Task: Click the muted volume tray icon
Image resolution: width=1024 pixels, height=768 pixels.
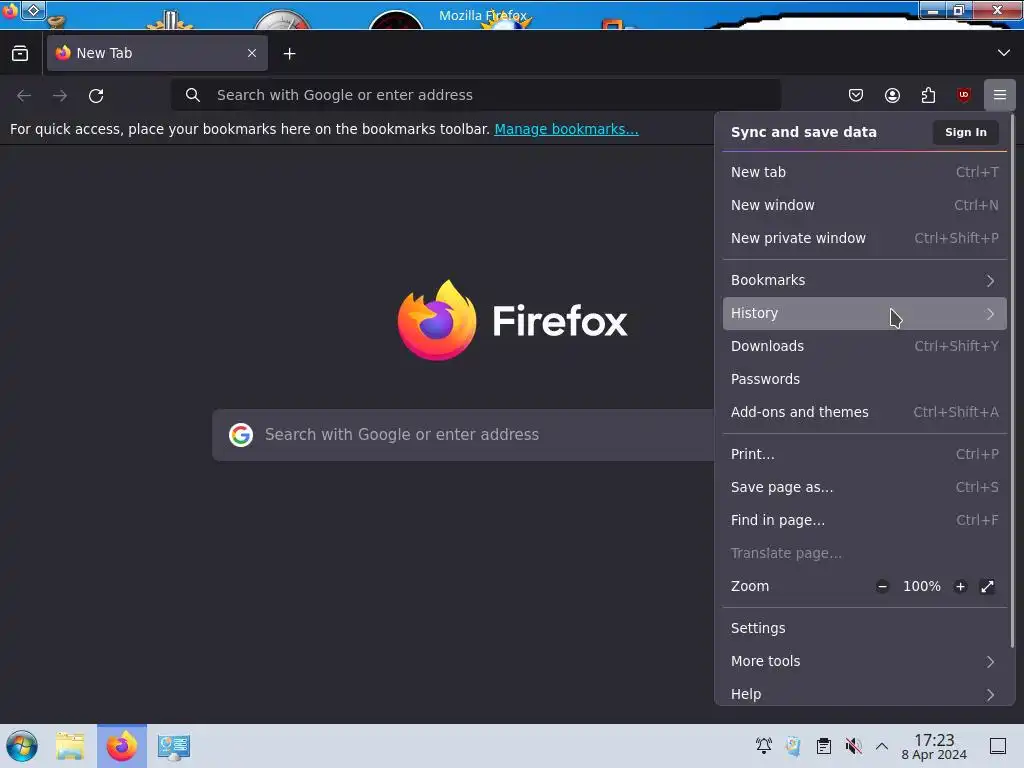Action: 853,746
